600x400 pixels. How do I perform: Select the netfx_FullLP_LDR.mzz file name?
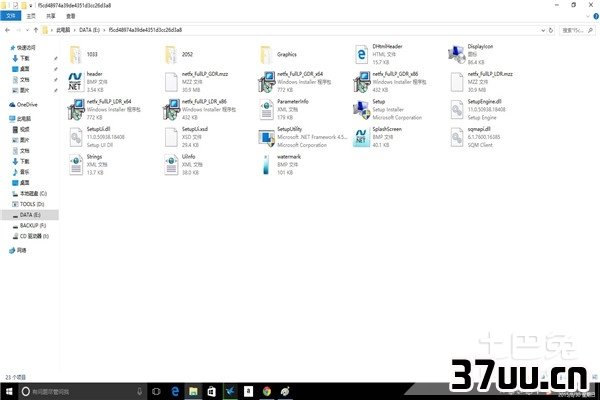tap(490, 73)
